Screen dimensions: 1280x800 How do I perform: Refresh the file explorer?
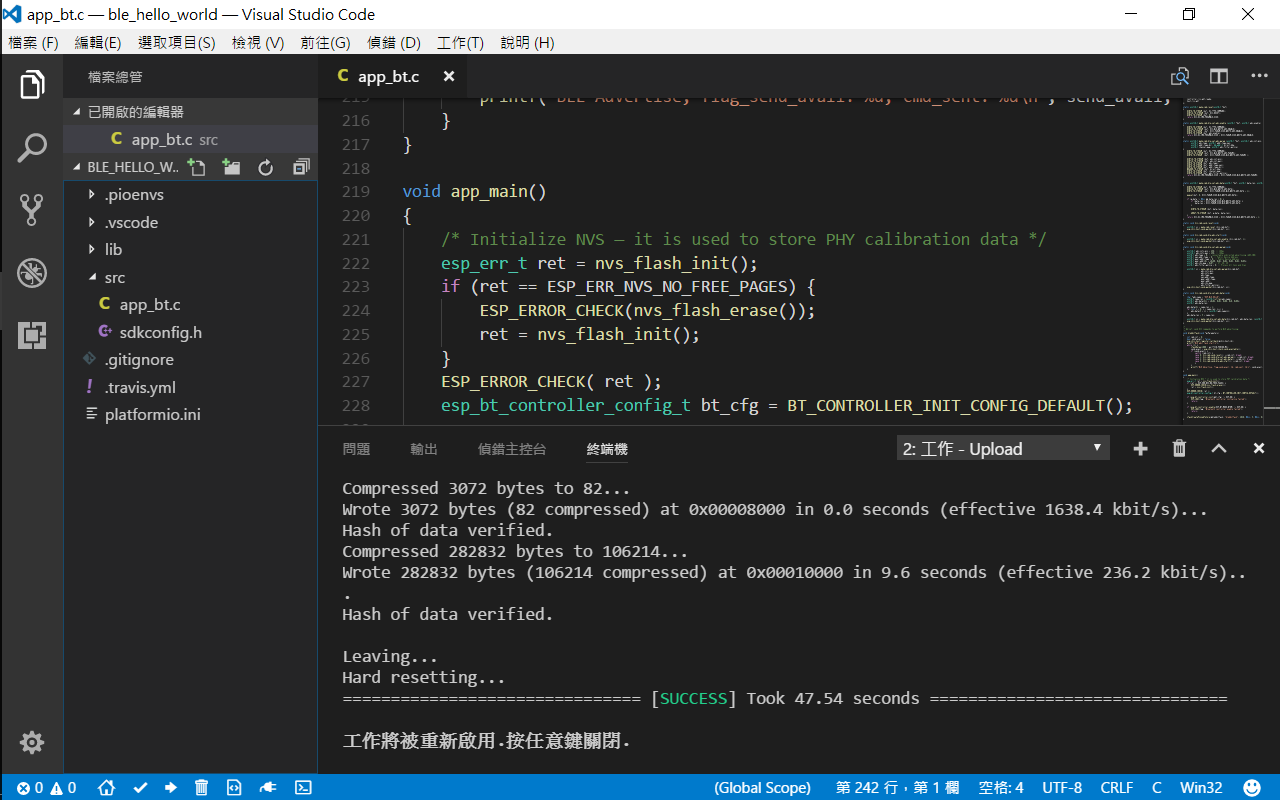tap(264, 167)
